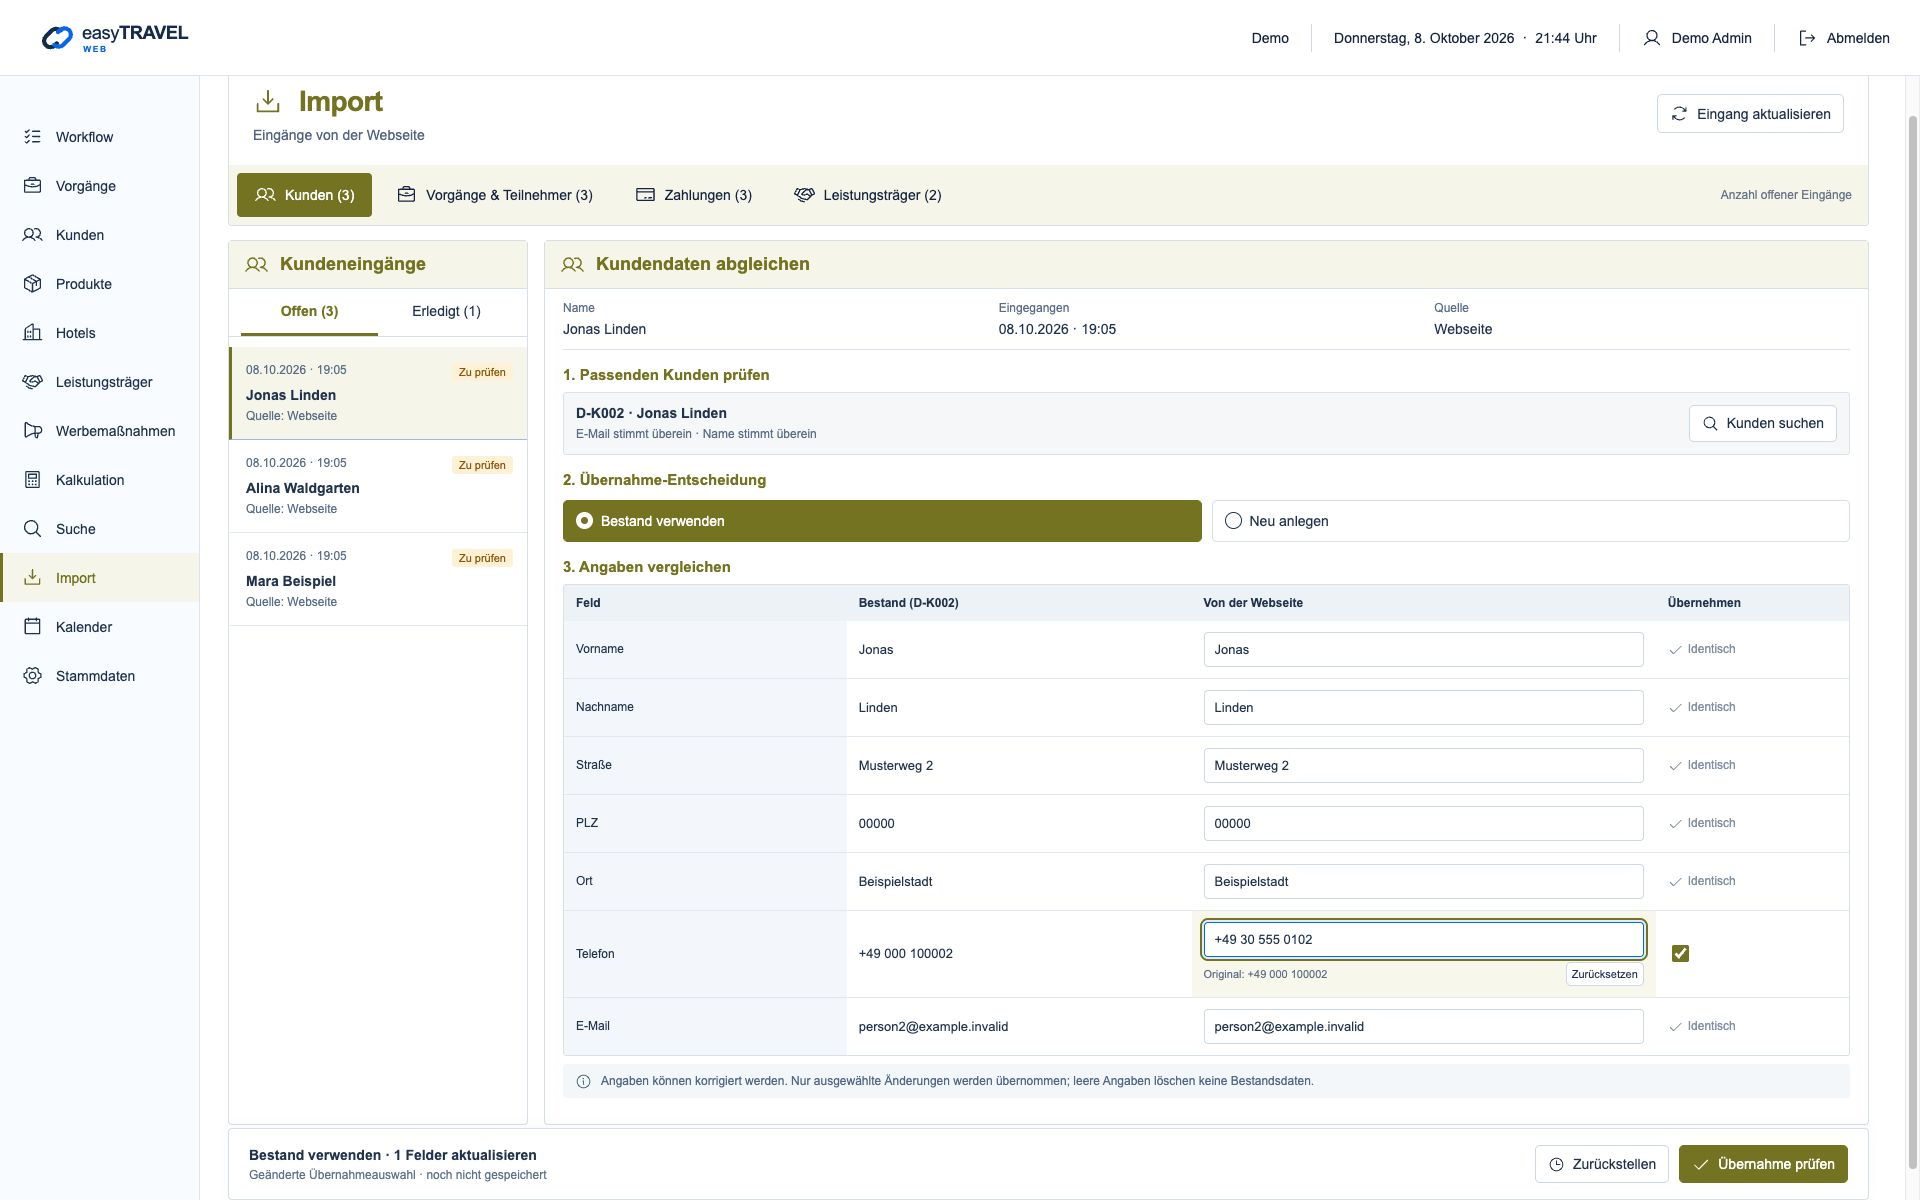Select the Bestand verwenden radio option

[882, 521]
